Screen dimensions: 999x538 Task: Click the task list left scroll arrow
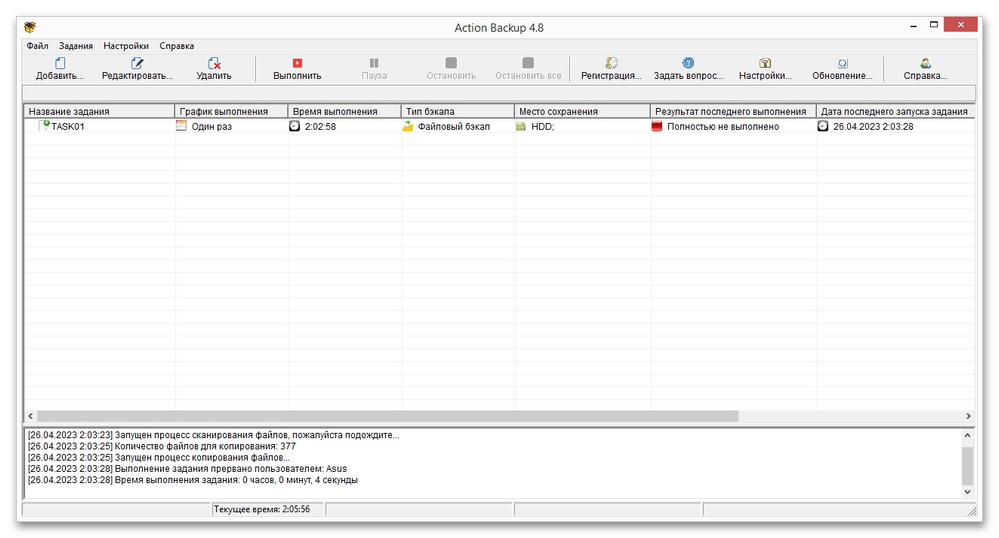(31, 416)
